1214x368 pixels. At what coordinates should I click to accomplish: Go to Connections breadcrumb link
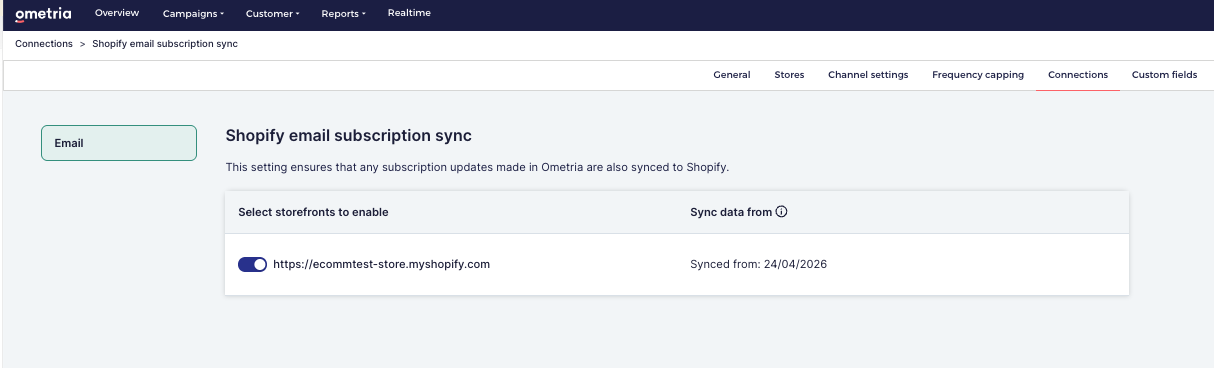tap(44, 44)
